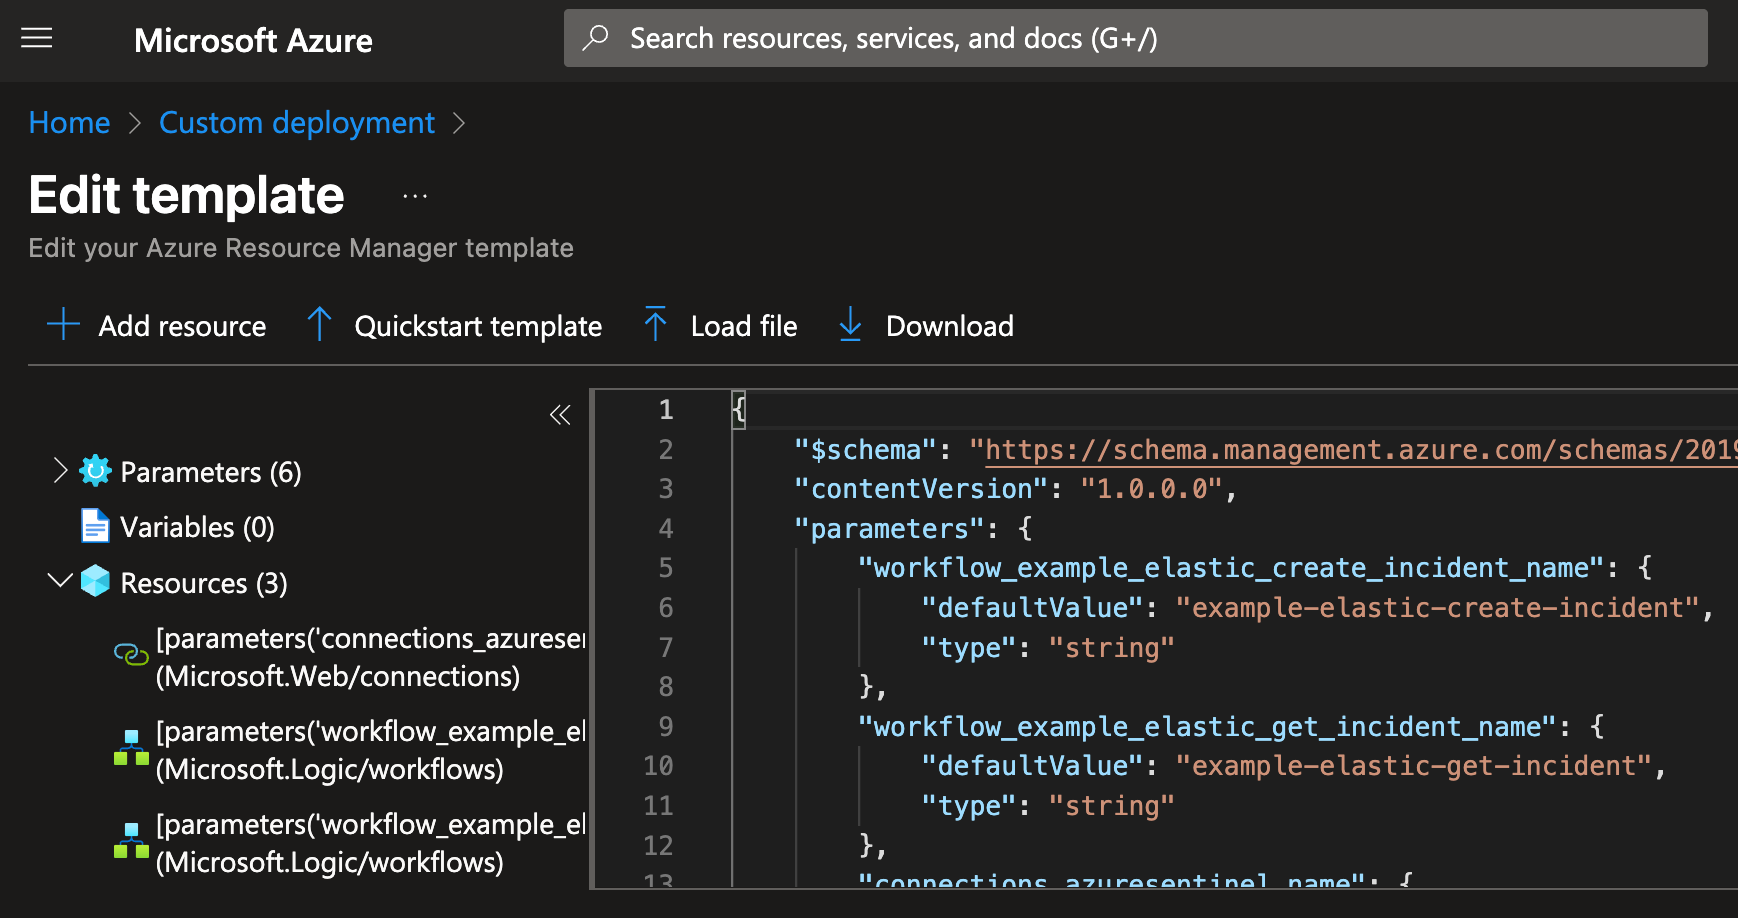
Task: Go to the Home breadcrumb
Action: (x=69, y=123)
